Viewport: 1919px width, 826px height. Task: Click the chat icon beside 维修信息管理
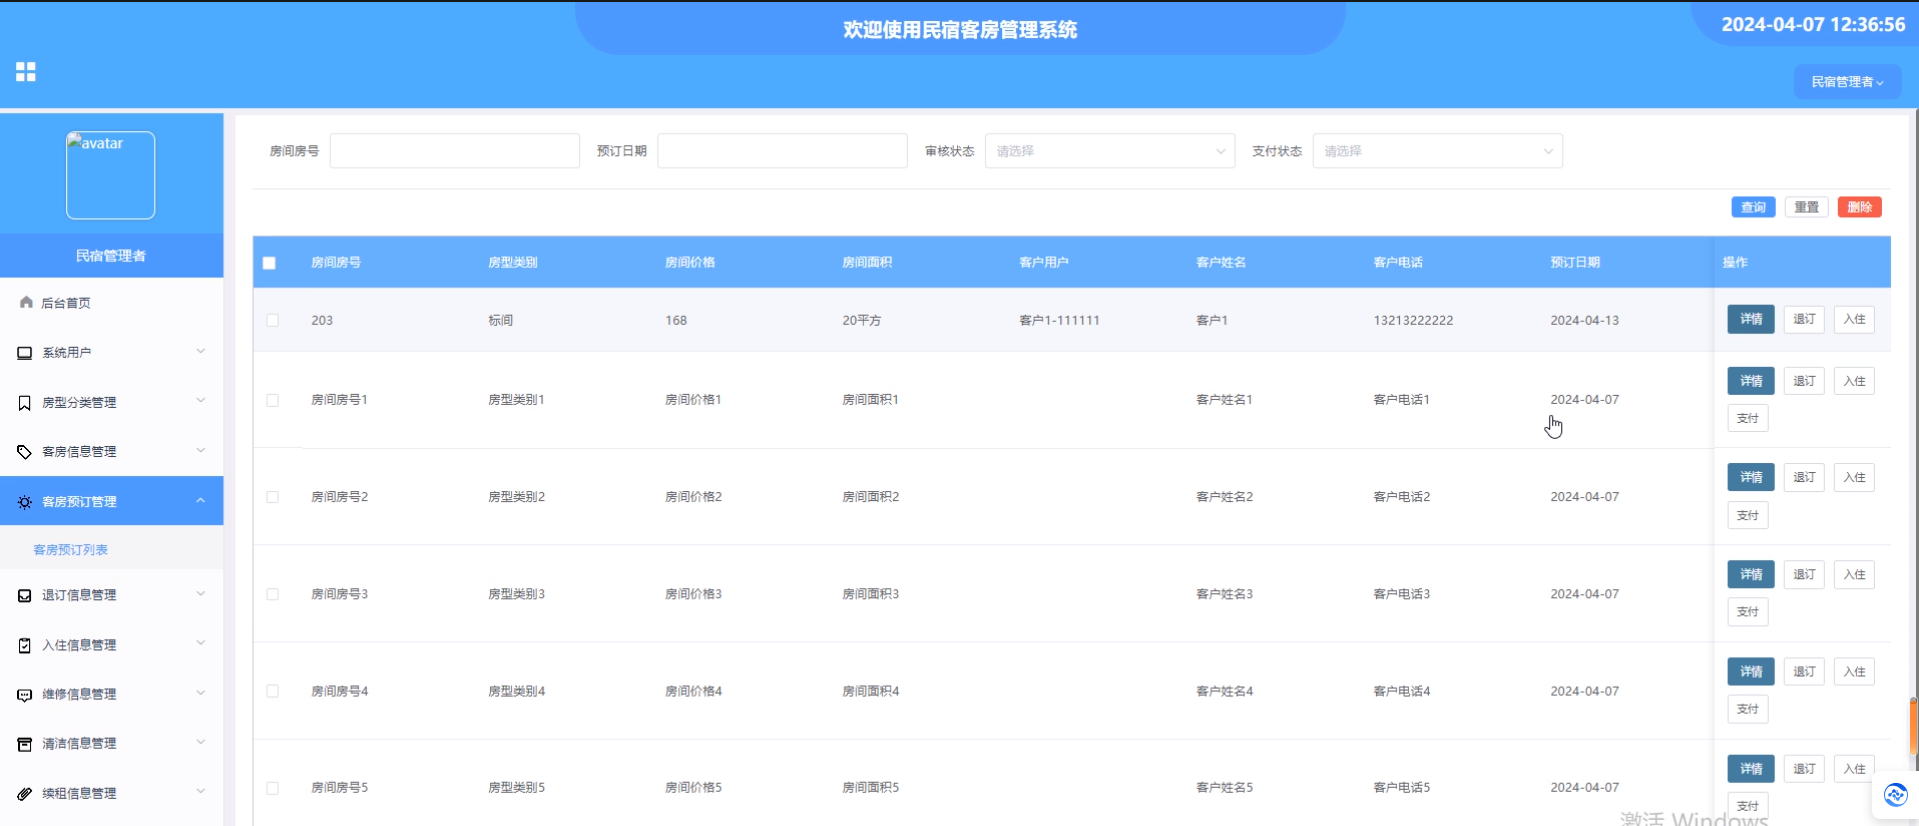tap(25, 695)
